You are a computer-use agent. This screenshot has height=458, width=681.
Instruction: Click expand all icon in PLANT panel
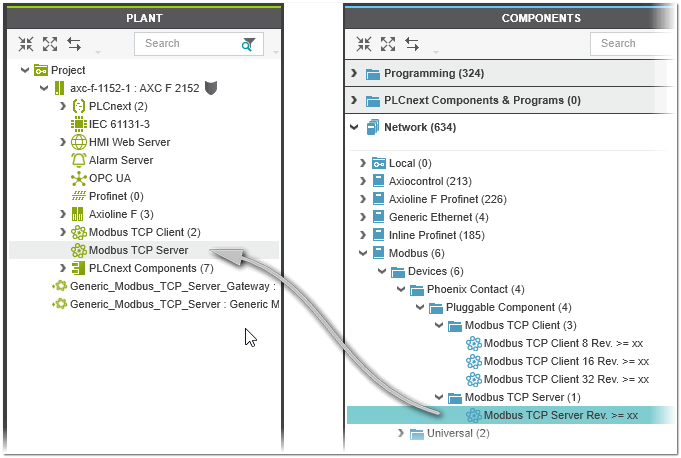coord(50,44)
